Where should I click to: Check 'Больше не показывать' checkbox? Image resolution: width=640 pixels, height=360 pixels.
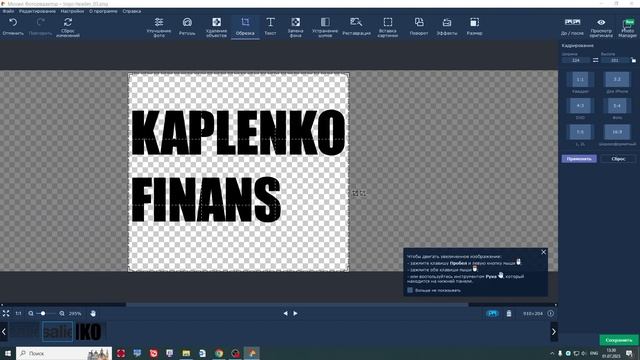point(410,290)
